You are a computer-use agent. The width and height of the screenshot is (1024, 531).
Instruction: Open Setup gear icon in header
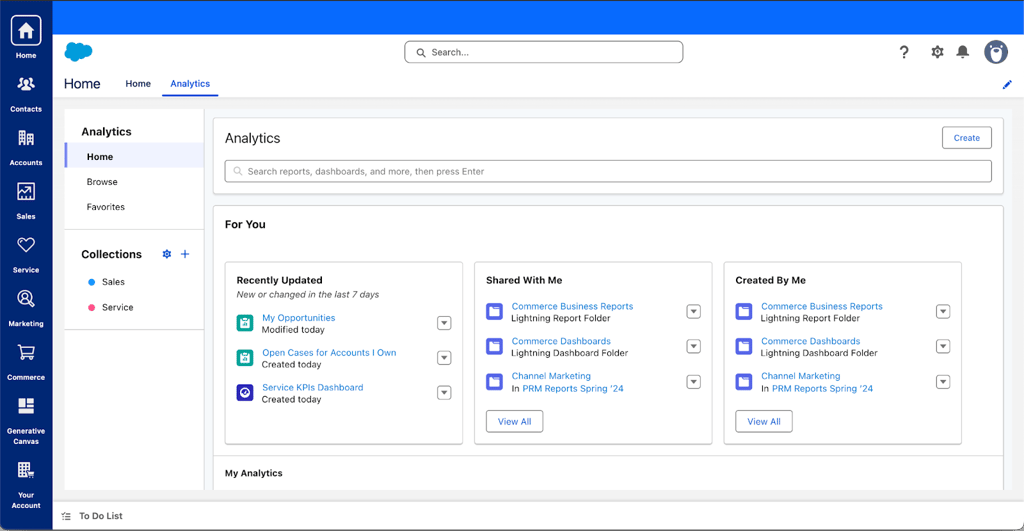[937, 52]
